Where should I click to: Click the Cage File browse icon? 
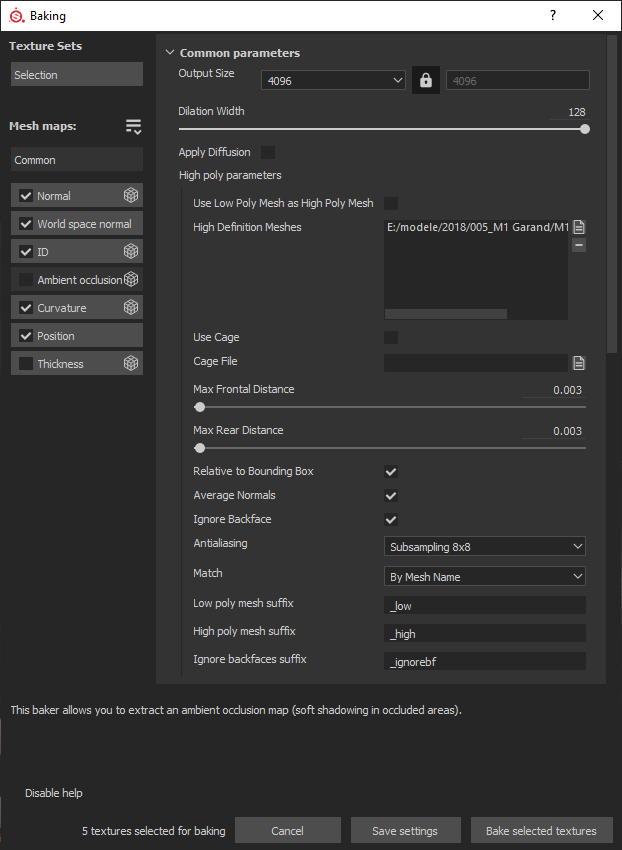point(579,362)
